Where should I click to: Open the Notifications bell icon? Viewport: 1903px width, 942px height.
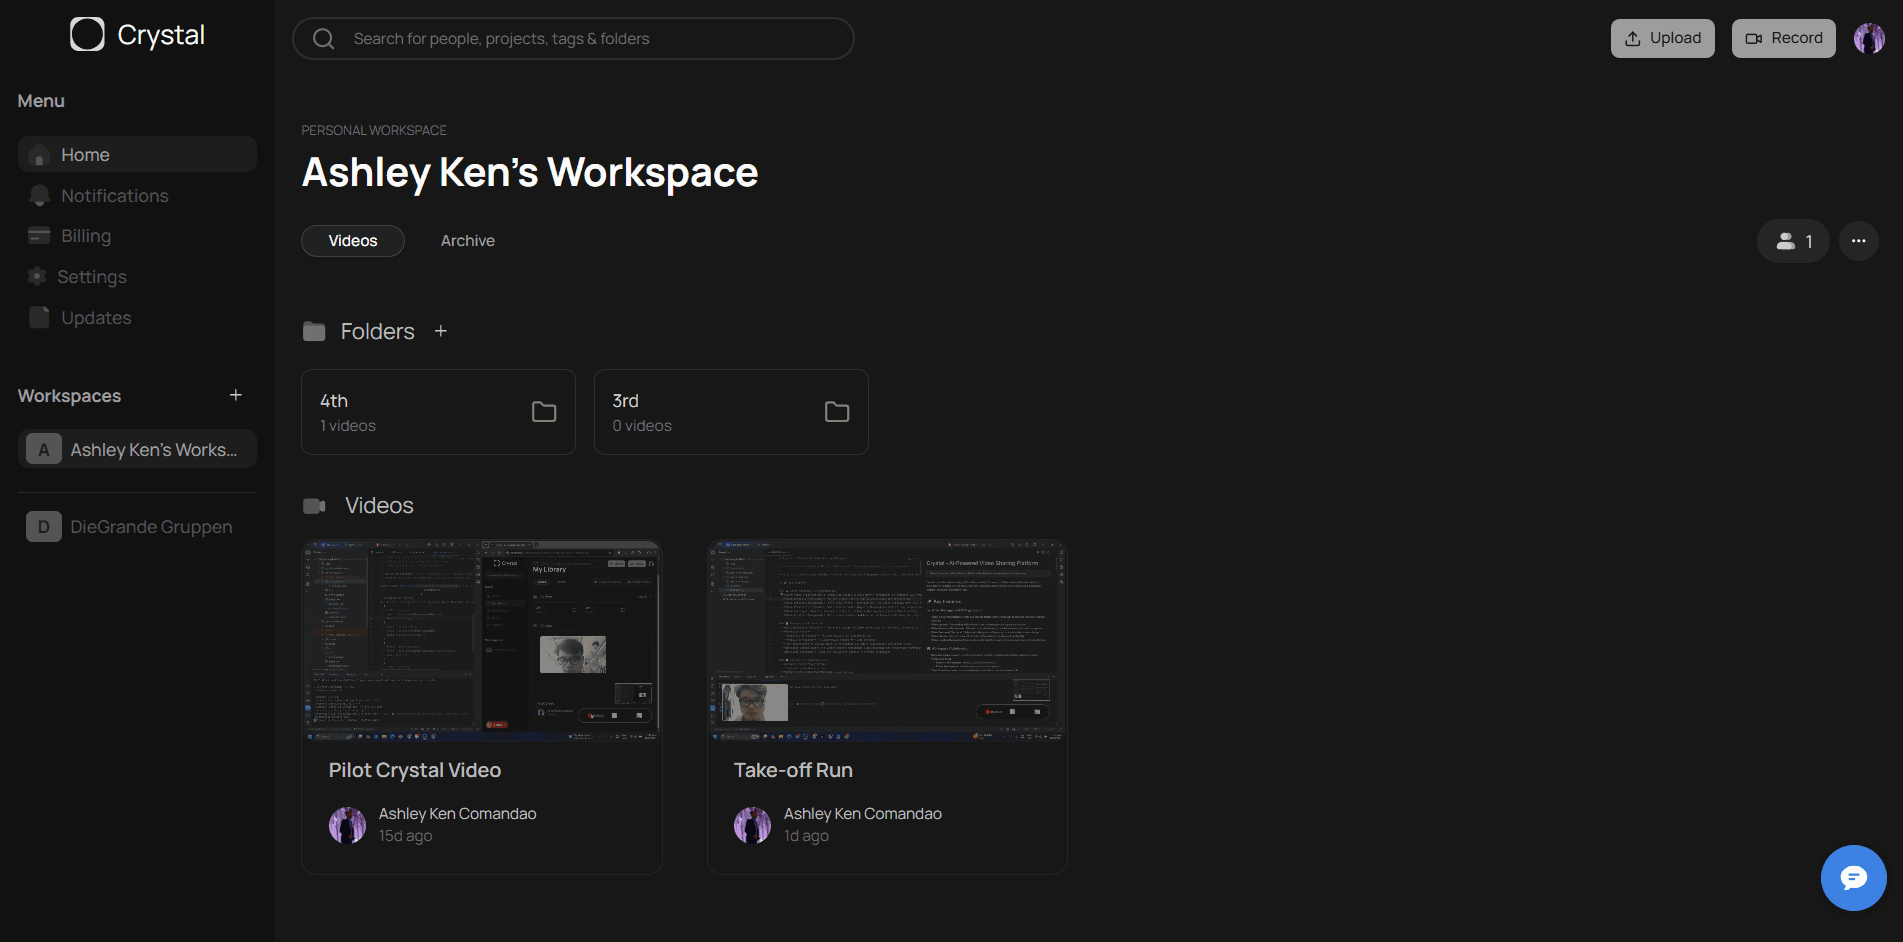tap(39, 195)
